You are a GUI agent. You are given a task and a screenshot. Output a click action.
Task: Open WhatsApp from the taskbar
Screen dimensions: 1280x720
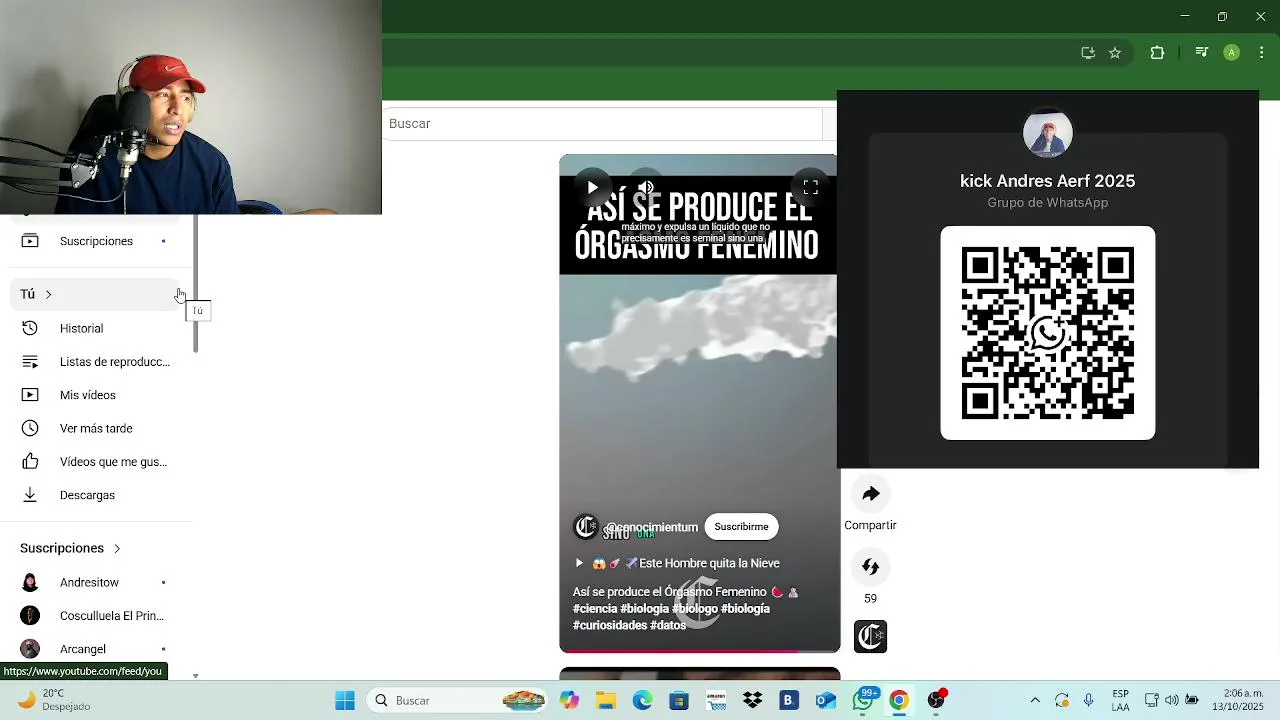pos(863,701)
